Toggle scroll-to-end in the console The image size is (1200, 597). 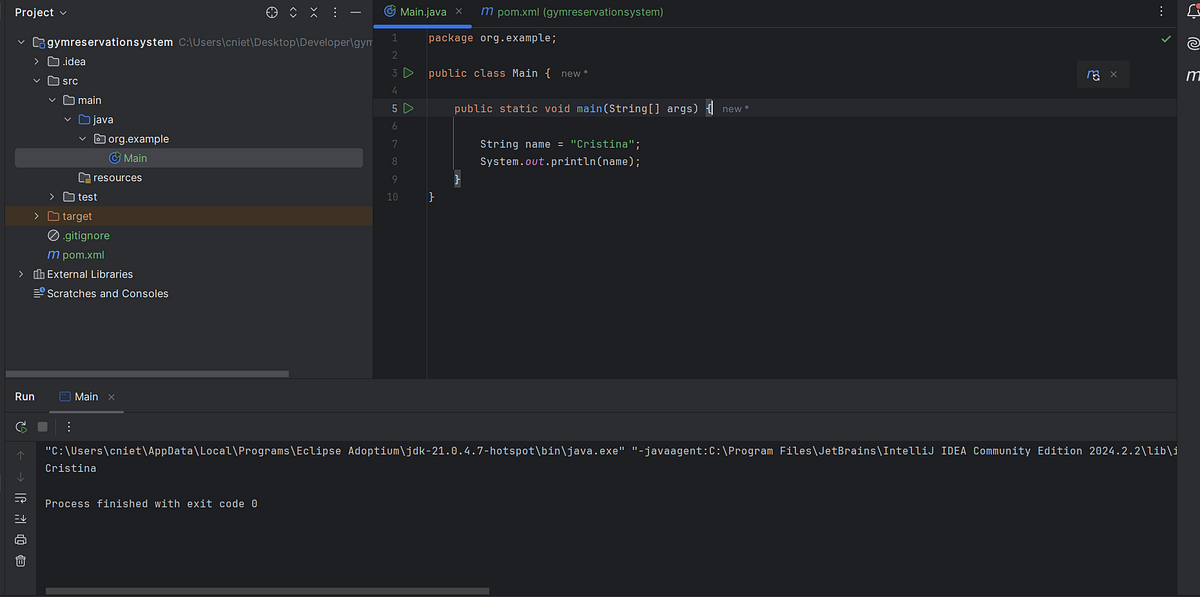[x=20, y=518]
